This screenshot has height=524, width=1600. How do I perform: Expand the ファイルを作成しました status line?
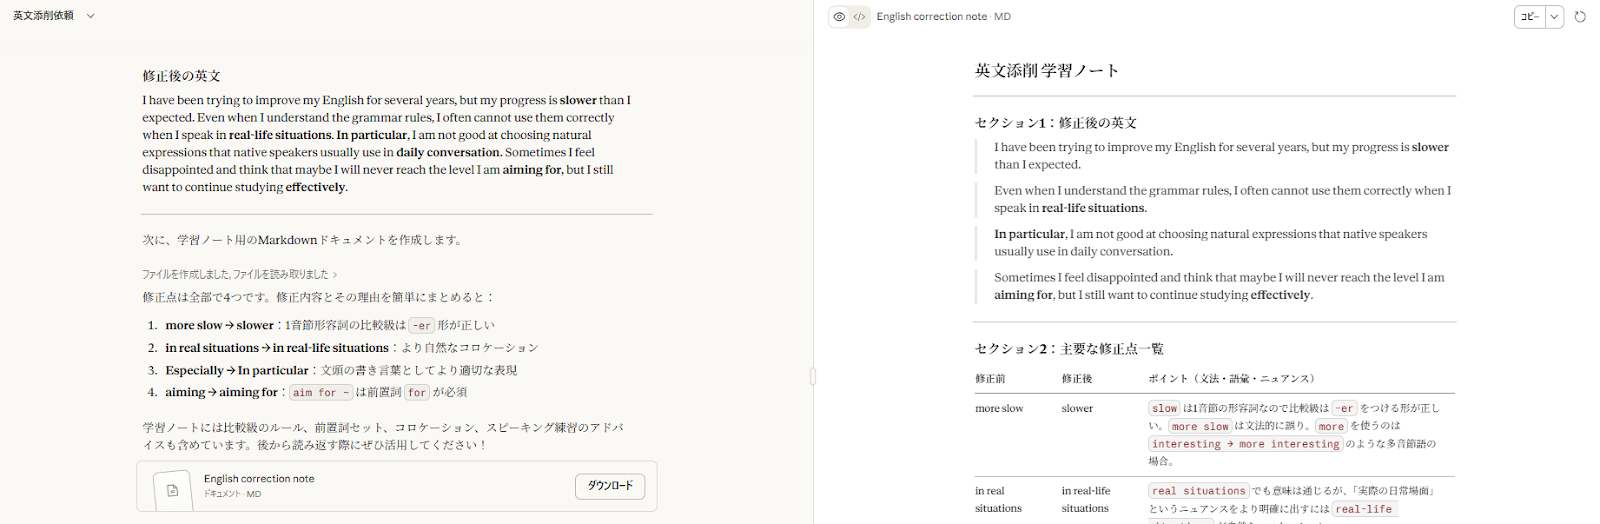tap(239, 274)
